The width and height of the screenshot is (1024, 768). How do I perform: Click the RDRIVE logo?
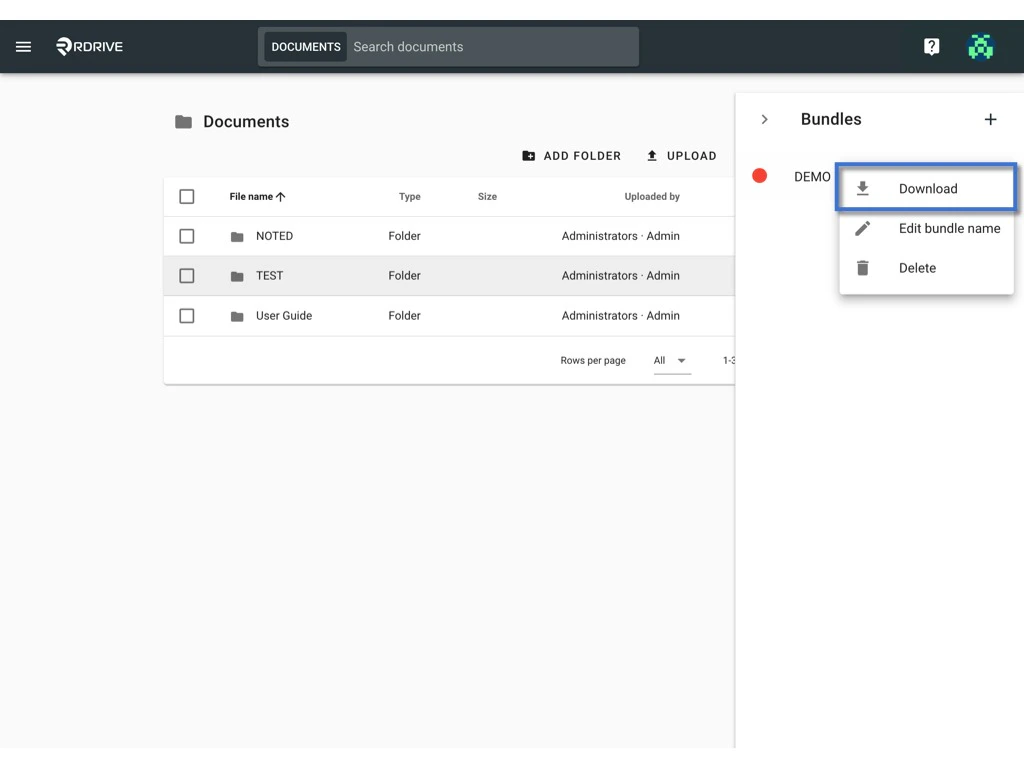point(89,46)
